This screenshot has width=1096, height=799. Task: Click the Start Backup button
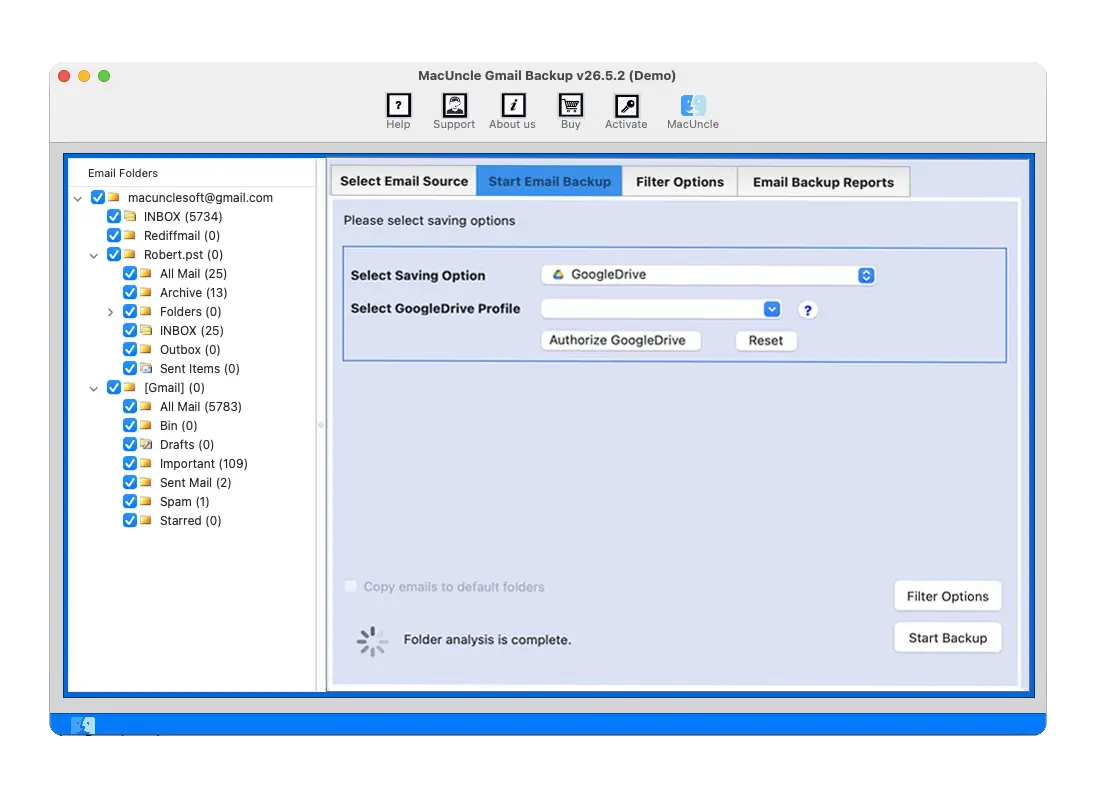948,638
